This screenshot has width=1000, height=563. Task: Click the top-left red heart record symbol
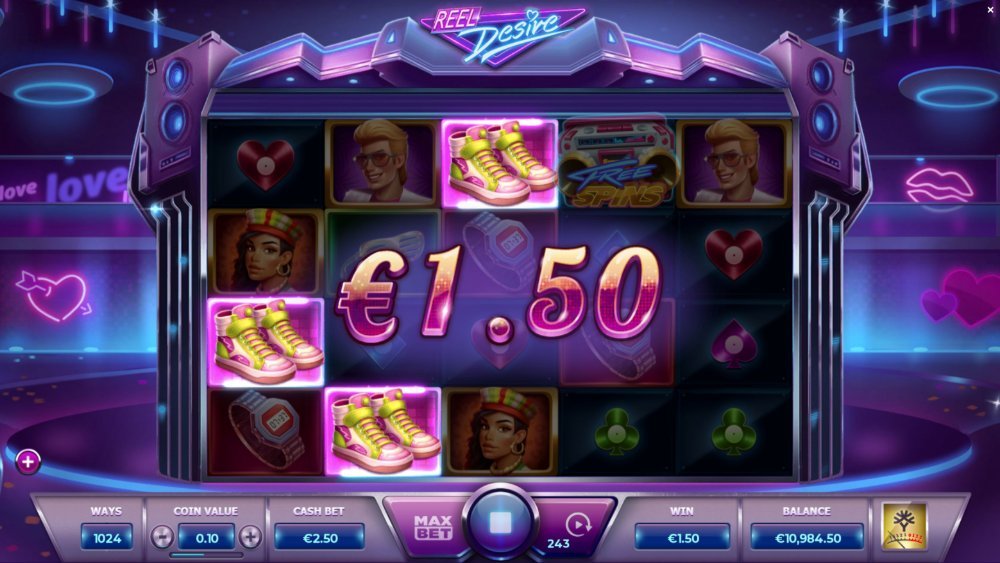(x=265, y=164)
